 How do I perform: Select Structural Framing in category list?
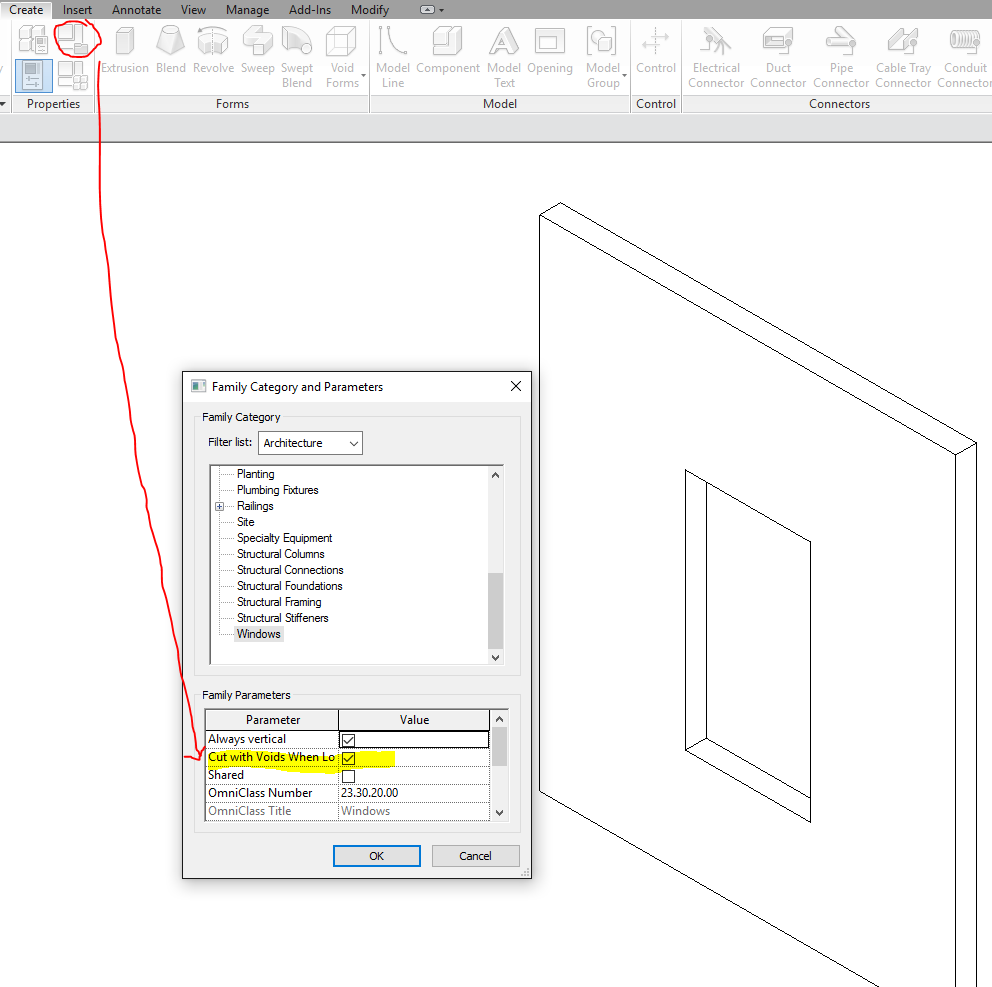click(279, 601)
